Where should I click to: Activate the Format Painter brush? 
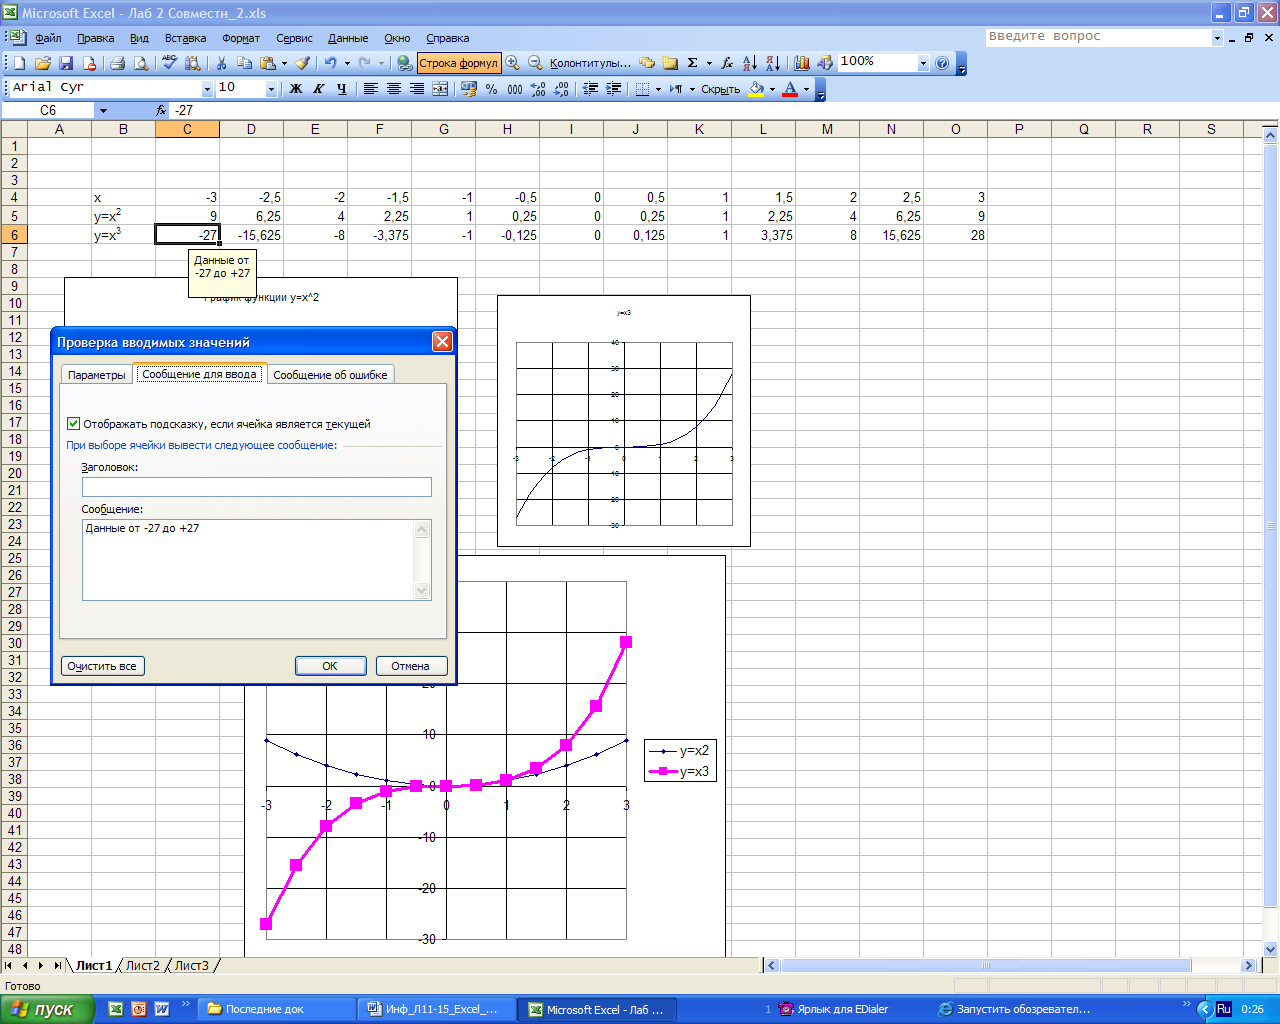[302, 63]
